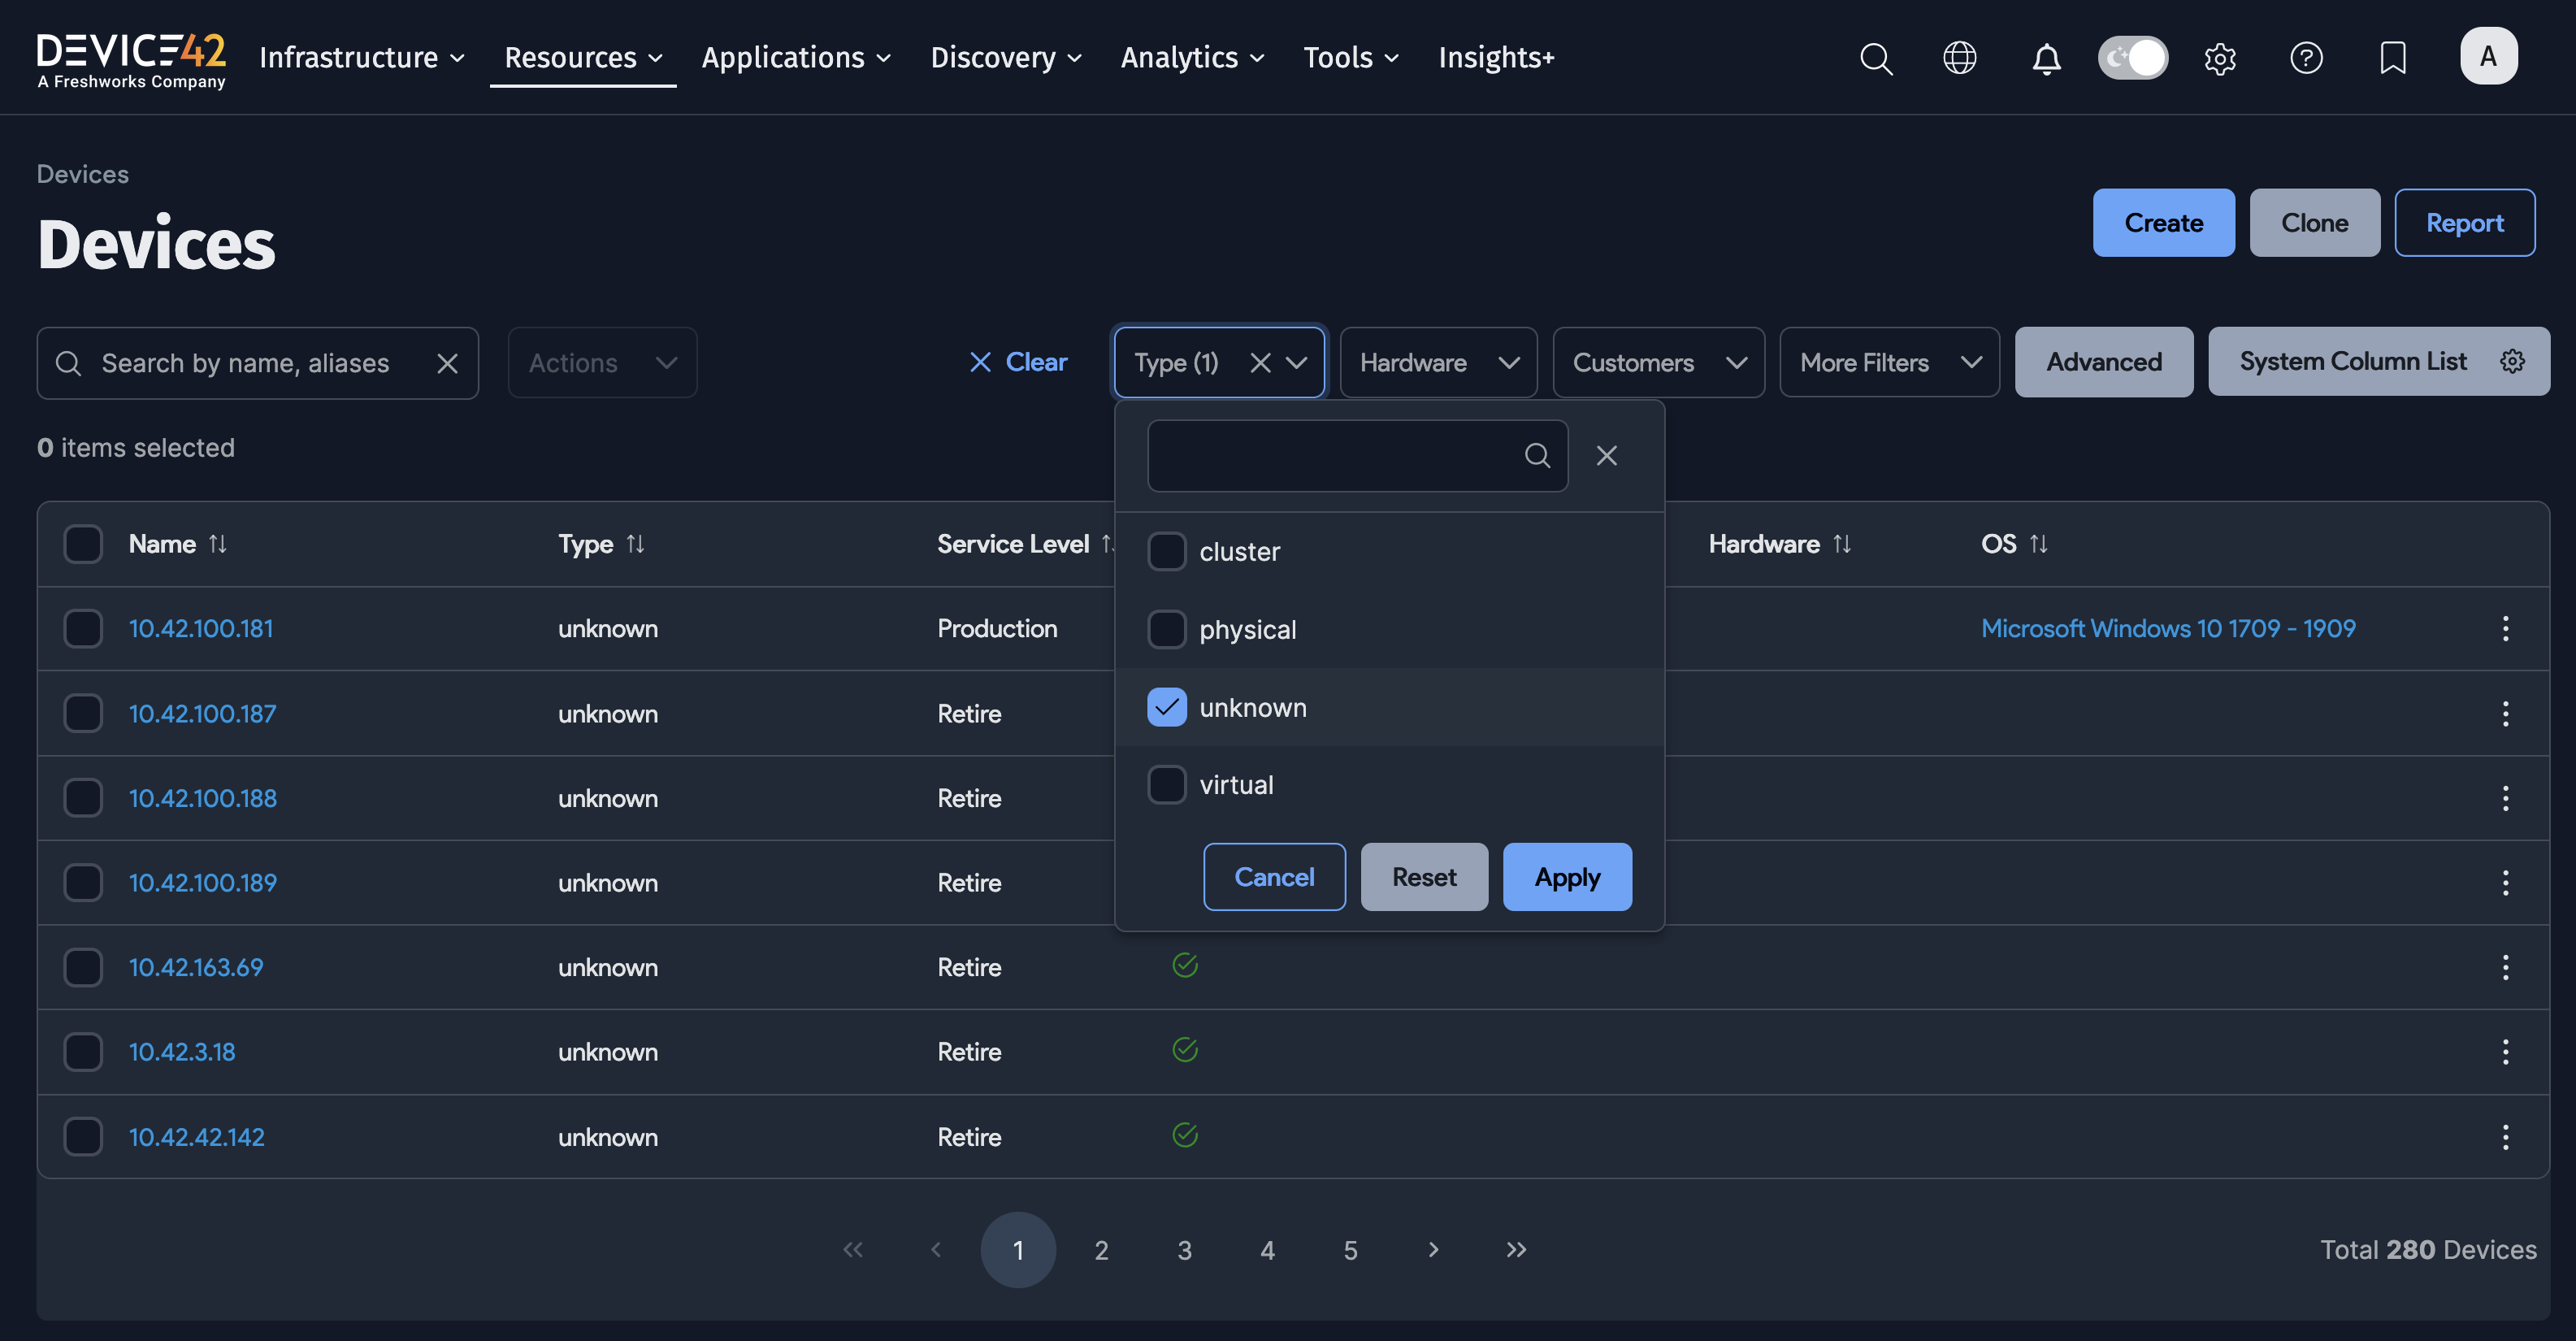Check the virtual type checkbox
Image resolution: width=2576 pixels, height=1341 pixels.
click(1166, 785)
